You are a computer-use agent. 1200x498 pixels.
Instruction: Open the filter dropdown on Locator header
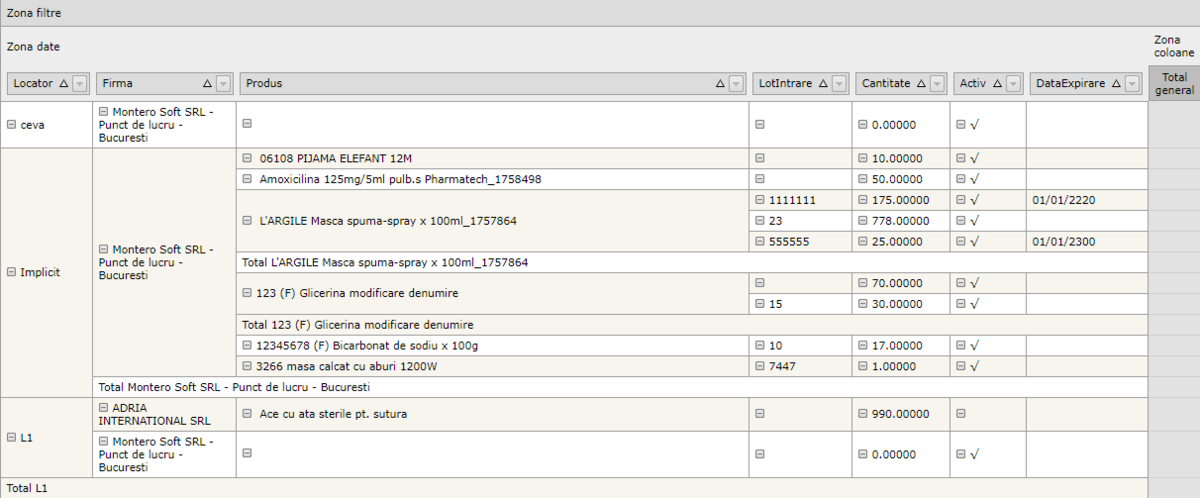[80, 84]
